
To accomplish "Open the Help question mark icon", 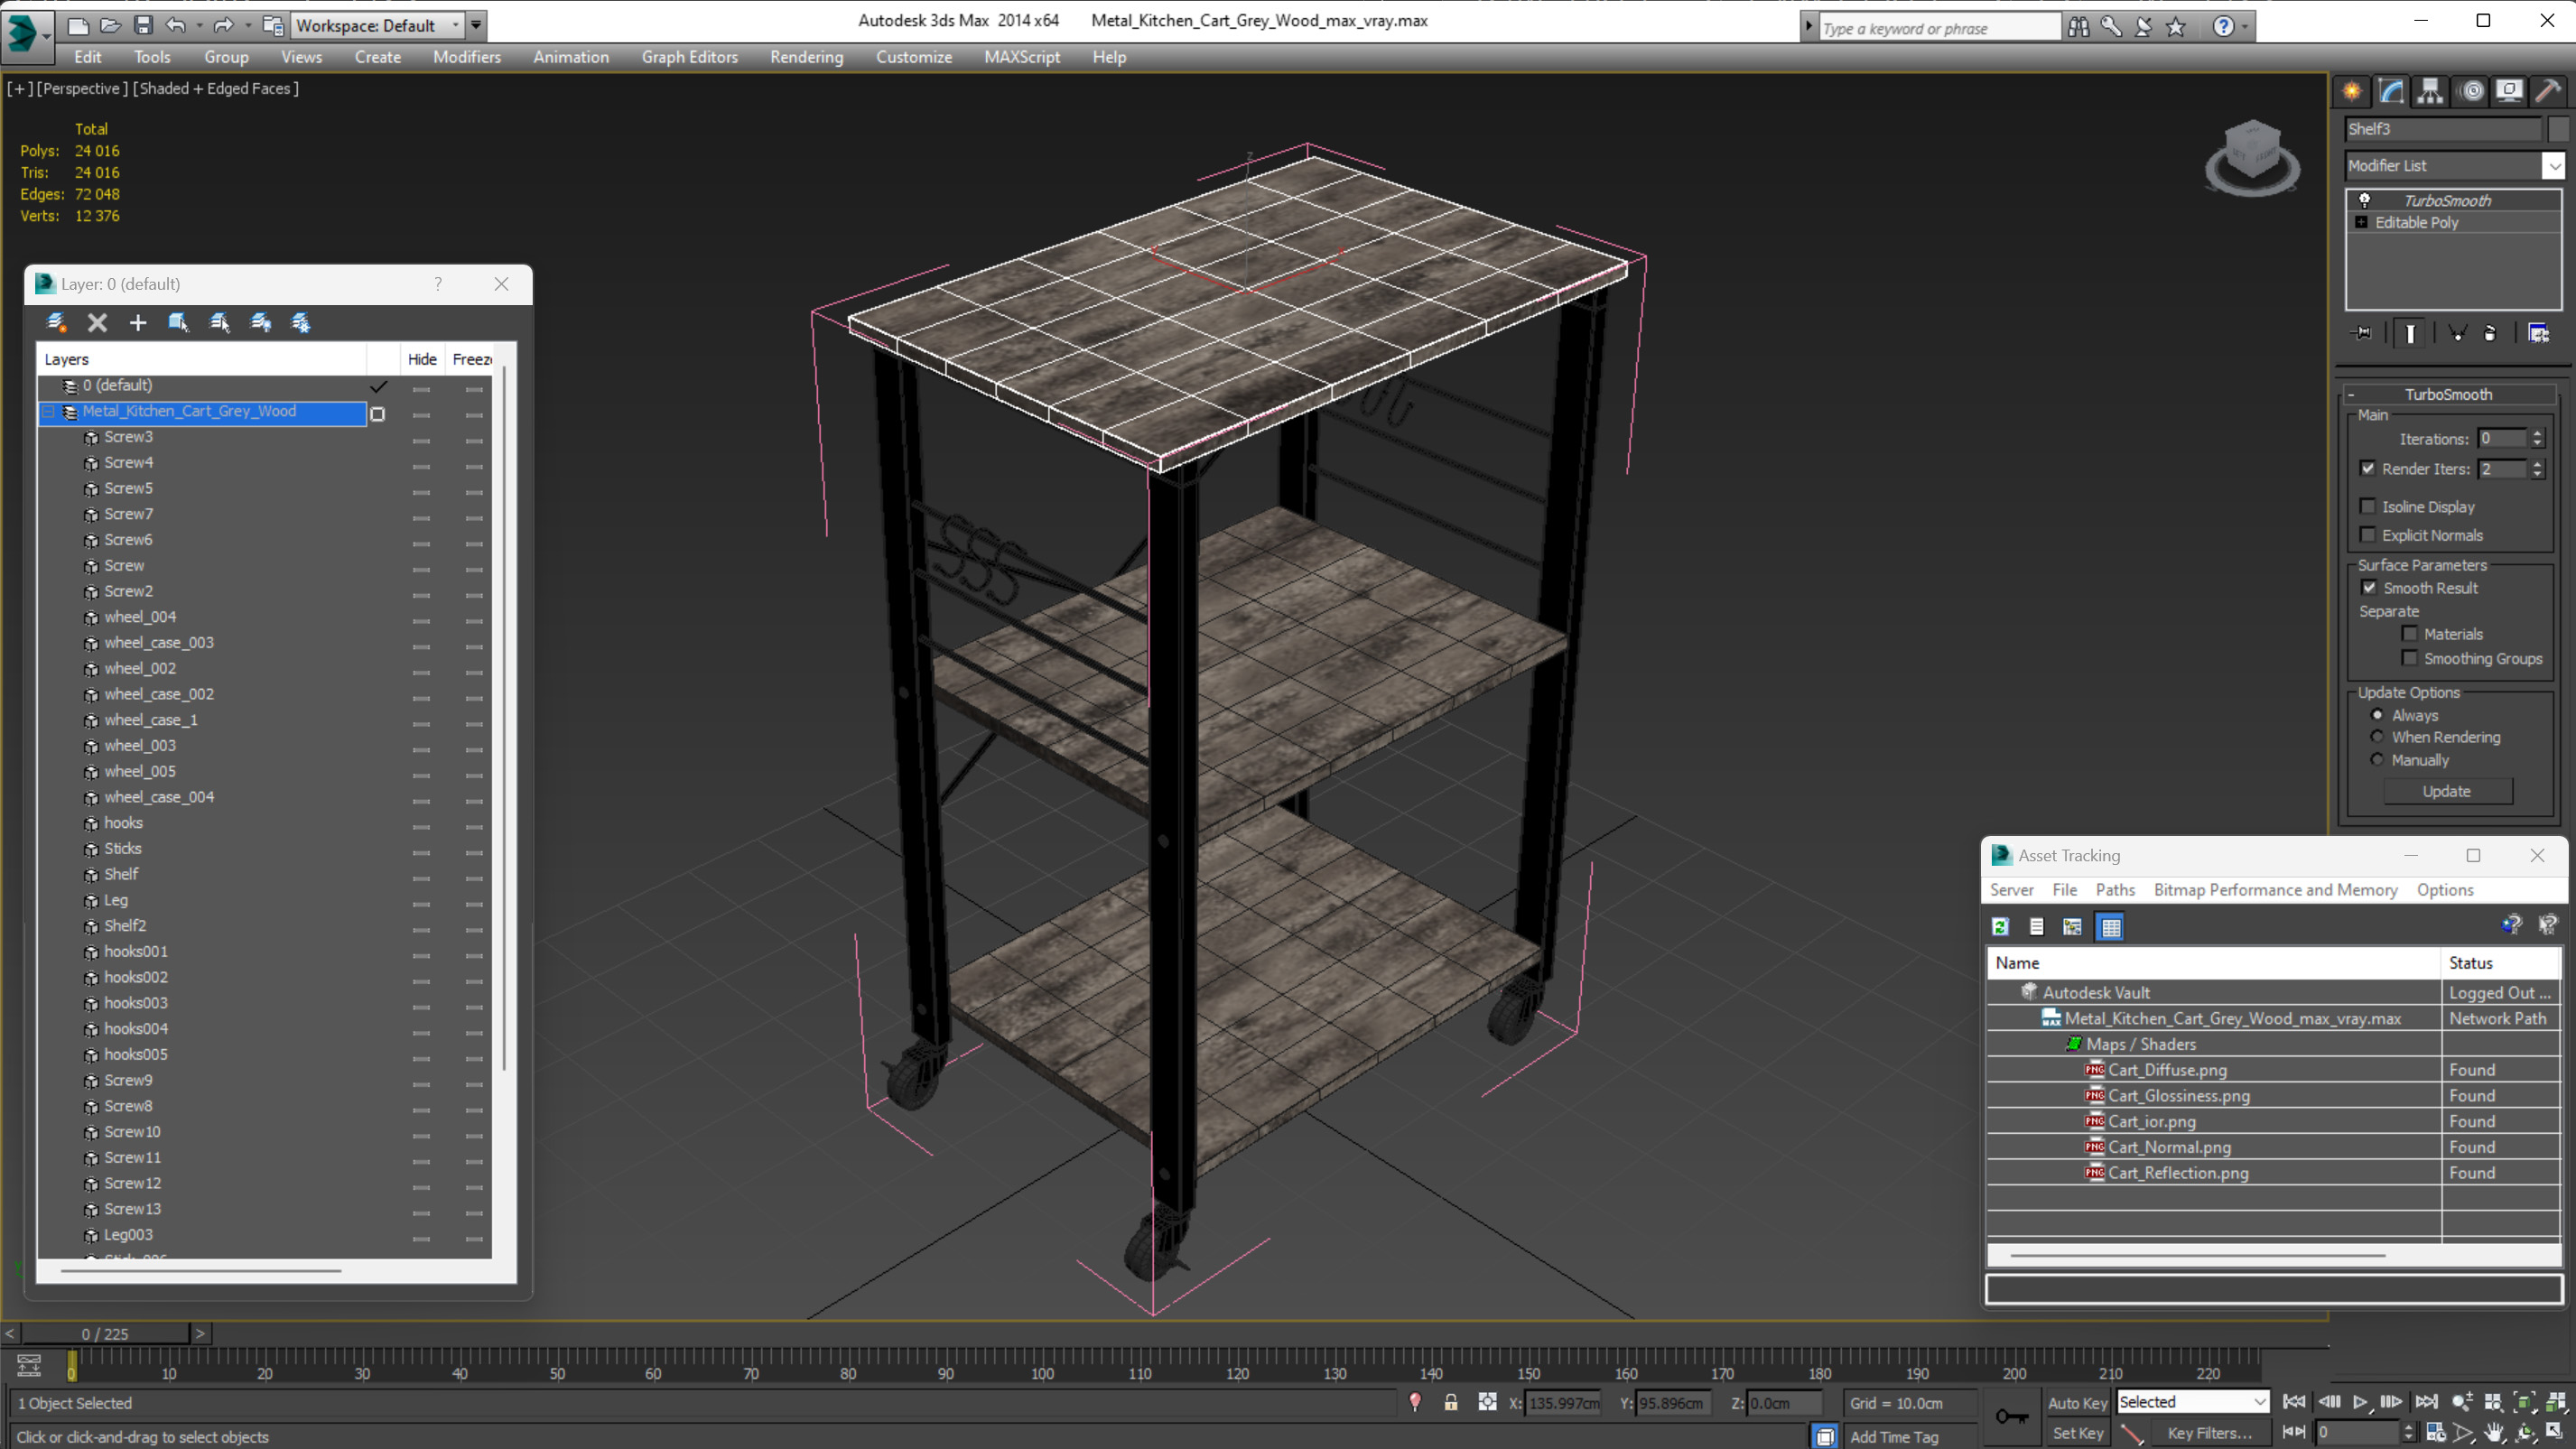I will coord(2222,27).
